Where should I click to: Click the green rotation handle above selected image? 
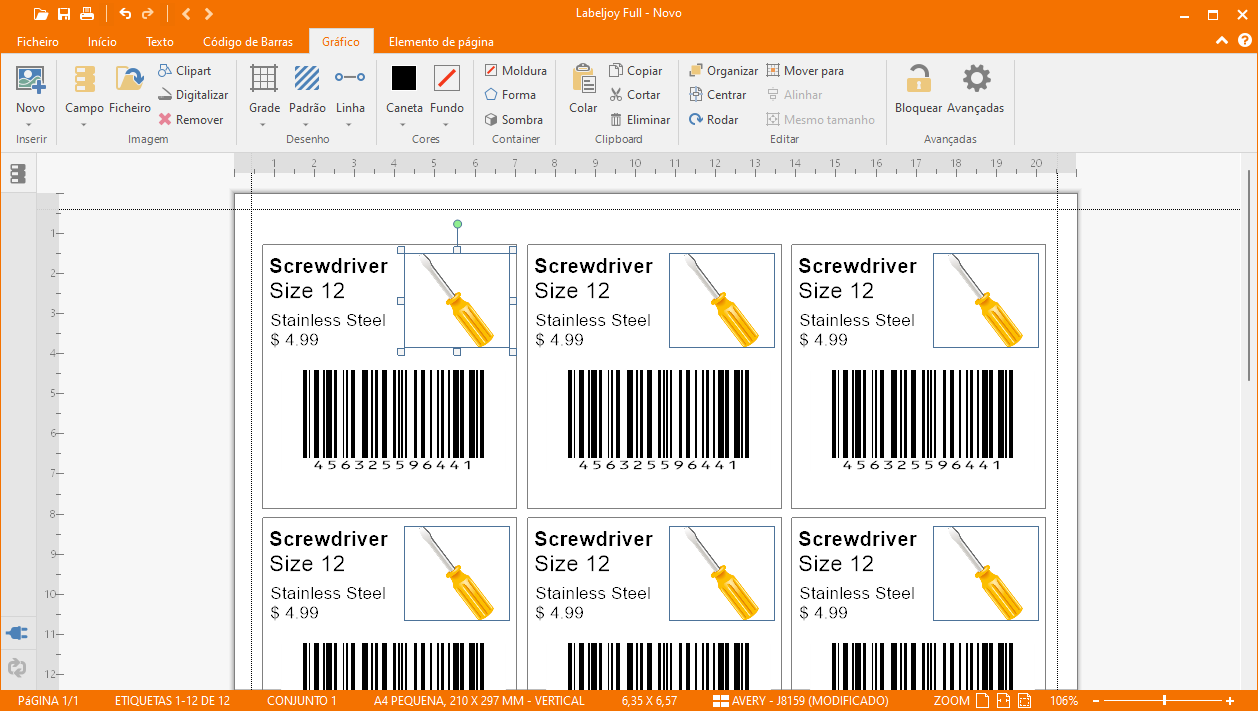coord(457,224)
